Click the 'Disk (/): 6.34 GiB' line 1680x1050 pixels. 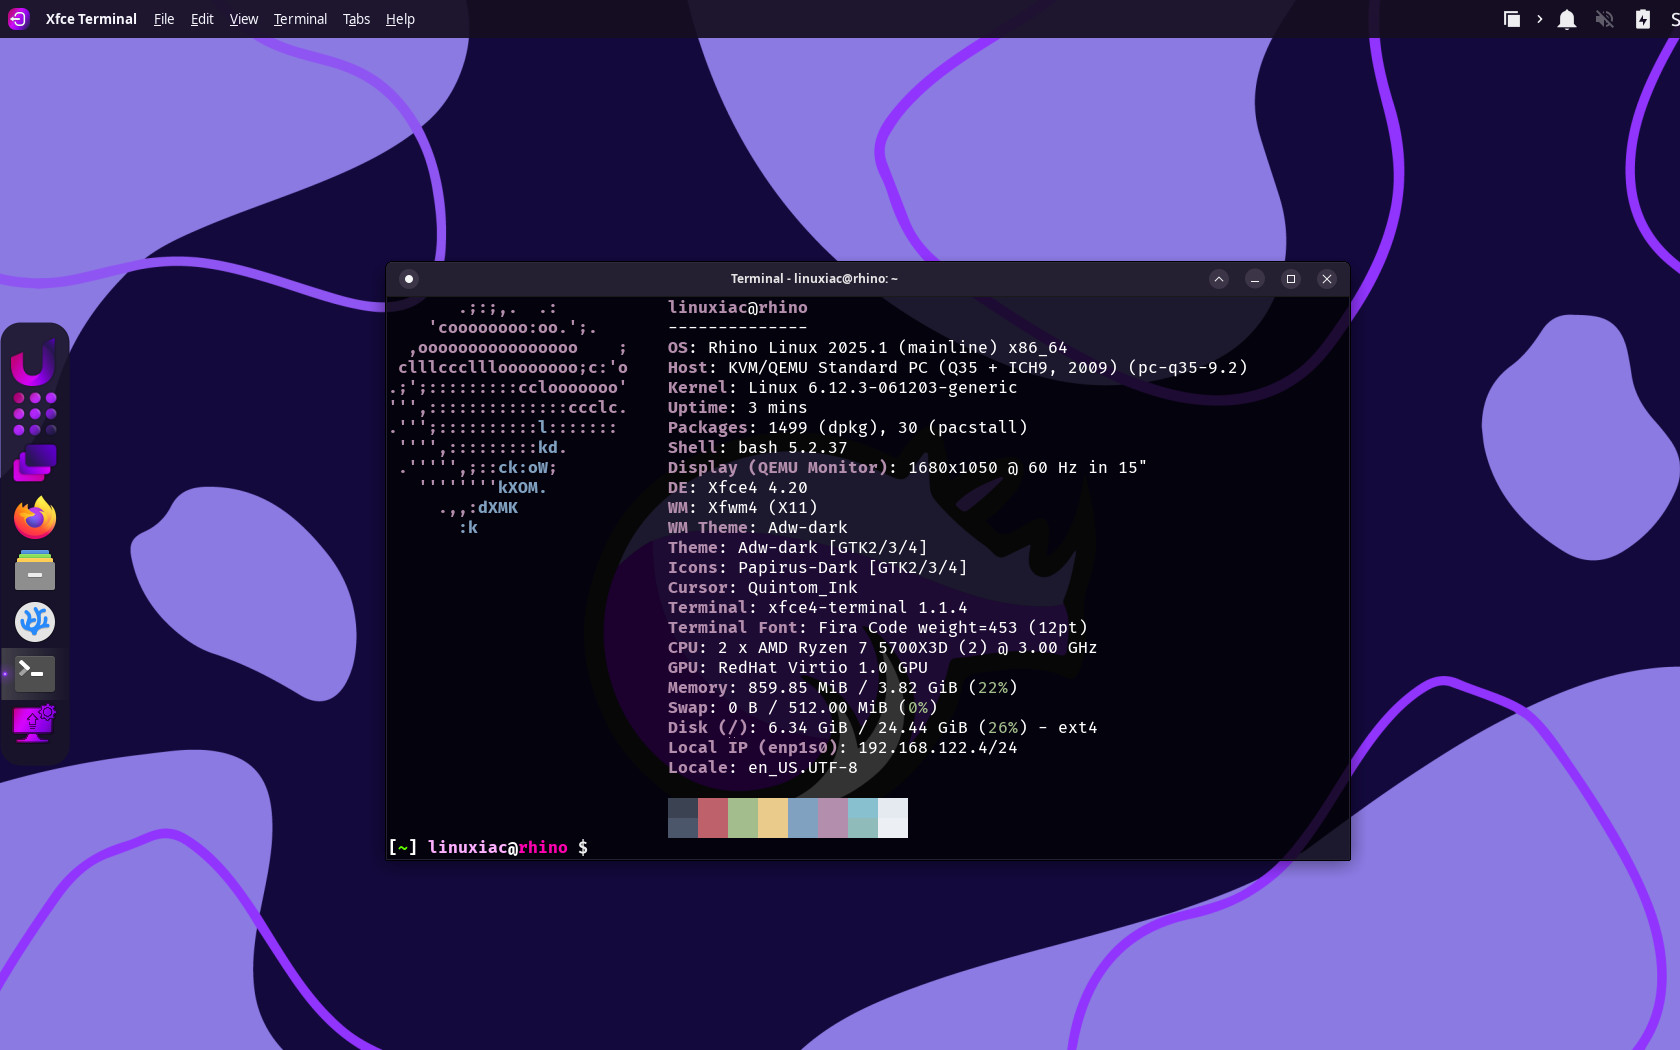(883, 728)
